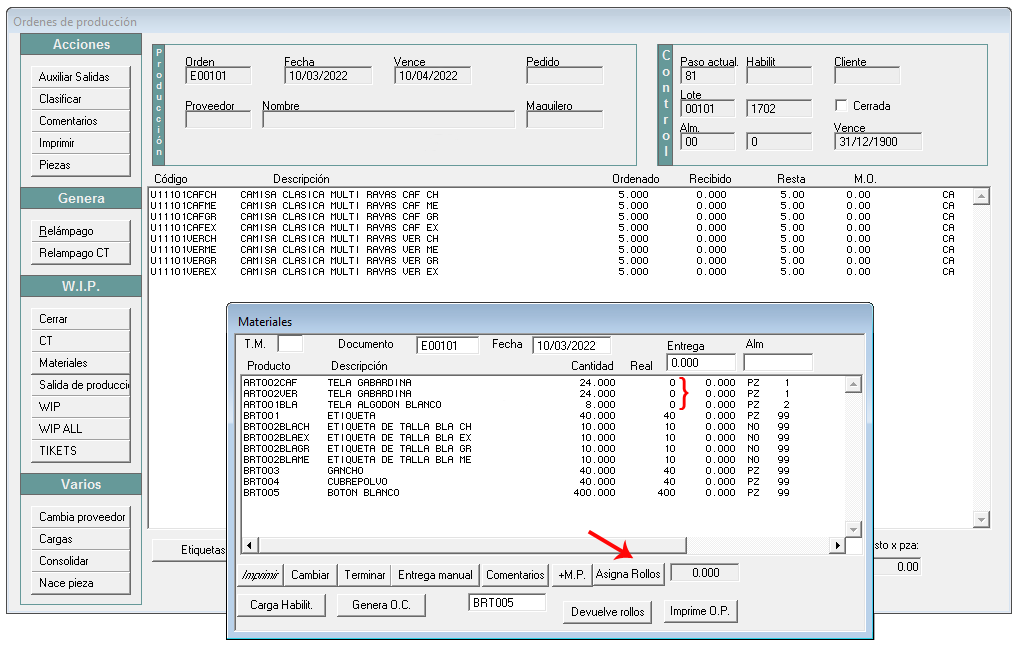Click down arrow of the materials list scrollbar
Viewport: 1025px width, 649px height.
click(852, 529)
